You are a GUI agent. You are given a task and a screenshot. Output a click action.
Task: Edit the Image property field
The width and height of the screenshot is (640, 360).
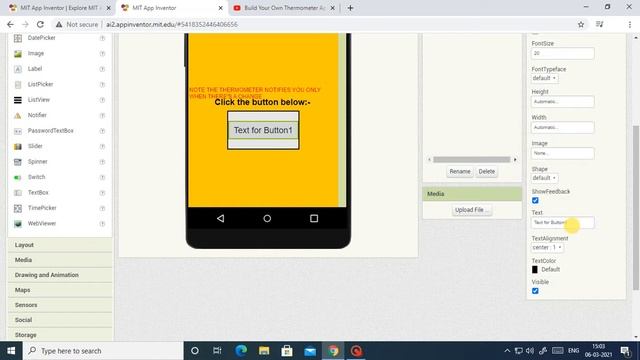562,153
